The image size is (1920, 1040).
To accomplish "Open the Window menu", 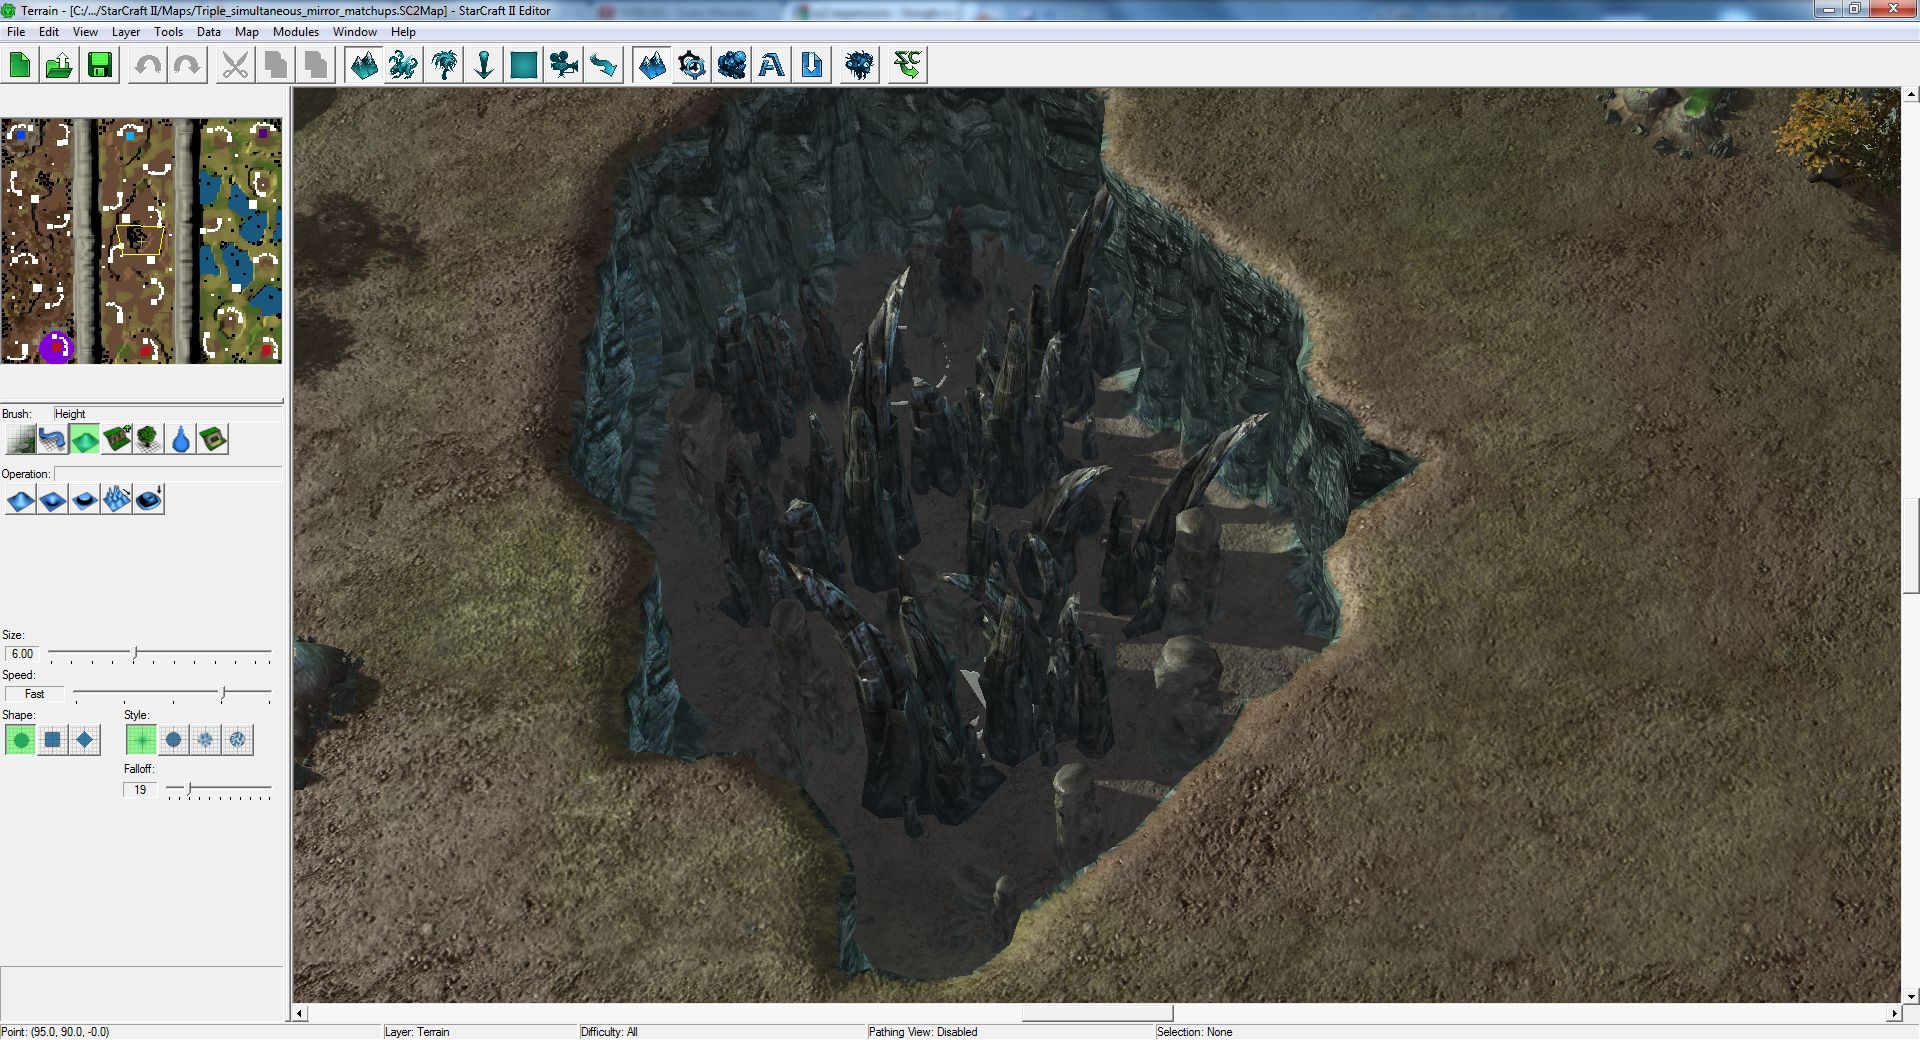I will tap(355, 32).
